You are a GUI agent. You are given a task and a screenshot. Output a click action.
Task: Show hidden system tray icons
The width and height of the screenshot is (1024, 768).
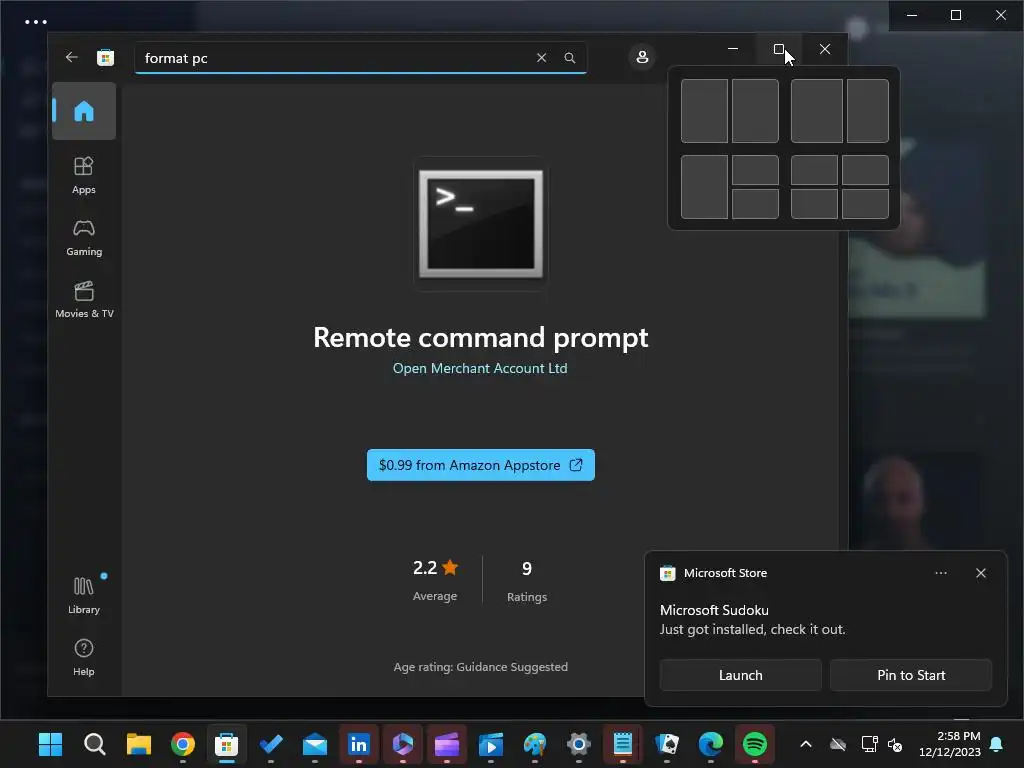tap(806, 744)
